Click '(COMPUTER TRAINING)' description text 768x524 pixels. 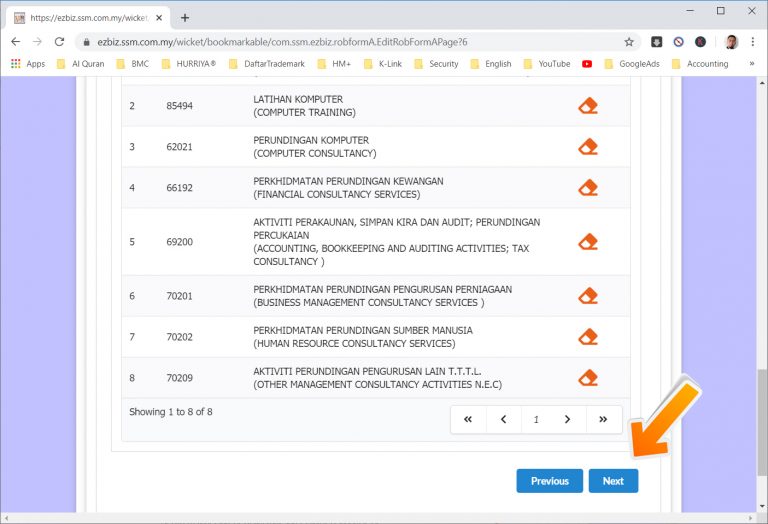pos(304,113)
